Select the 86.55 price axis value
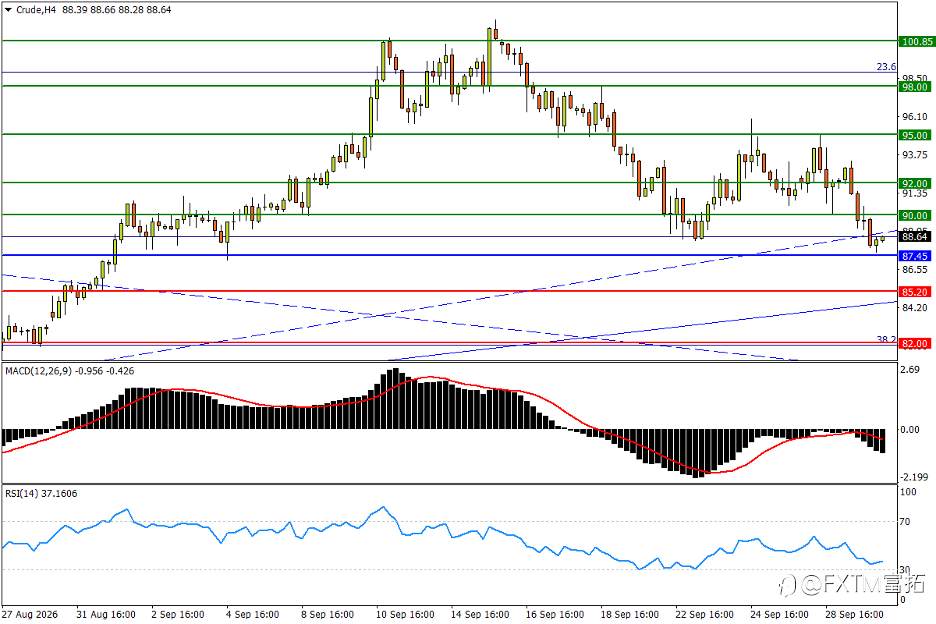Image resolution: width=936 pixels, height=624 pixels. pyautogui.click(x=915, y=269)
